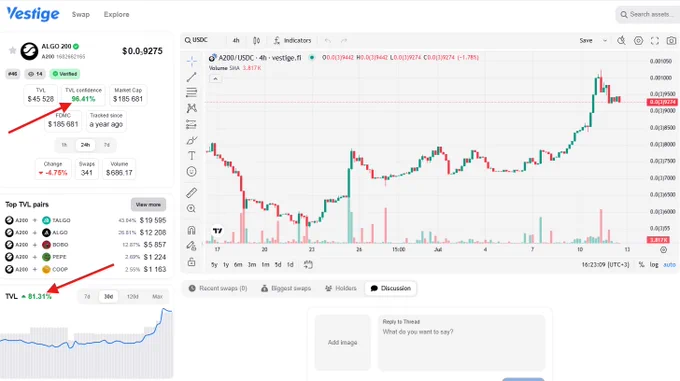Select the 7d TVL range
This screenshot has width=680, height=381.
point(87,296)
